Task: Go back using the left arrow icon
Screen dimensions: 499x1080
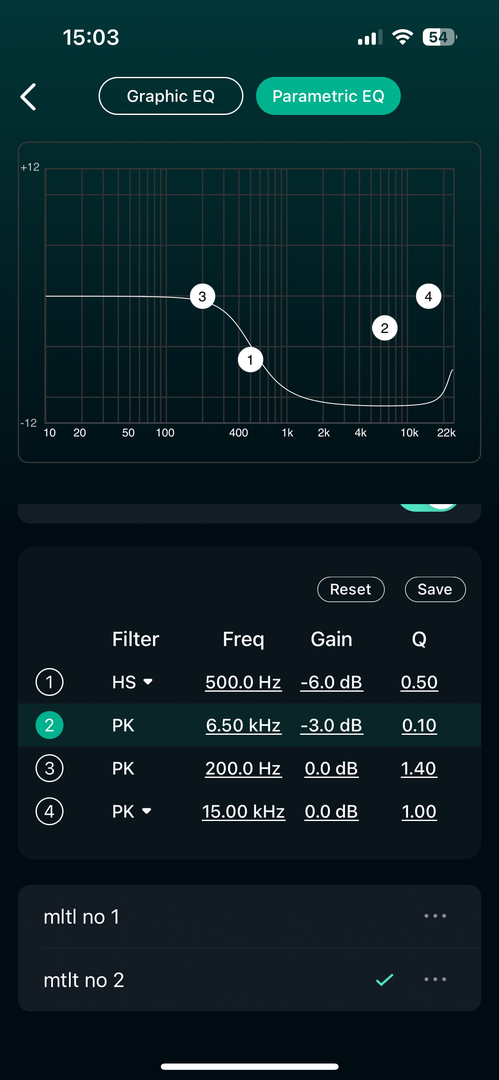Action: pos(28,97)
